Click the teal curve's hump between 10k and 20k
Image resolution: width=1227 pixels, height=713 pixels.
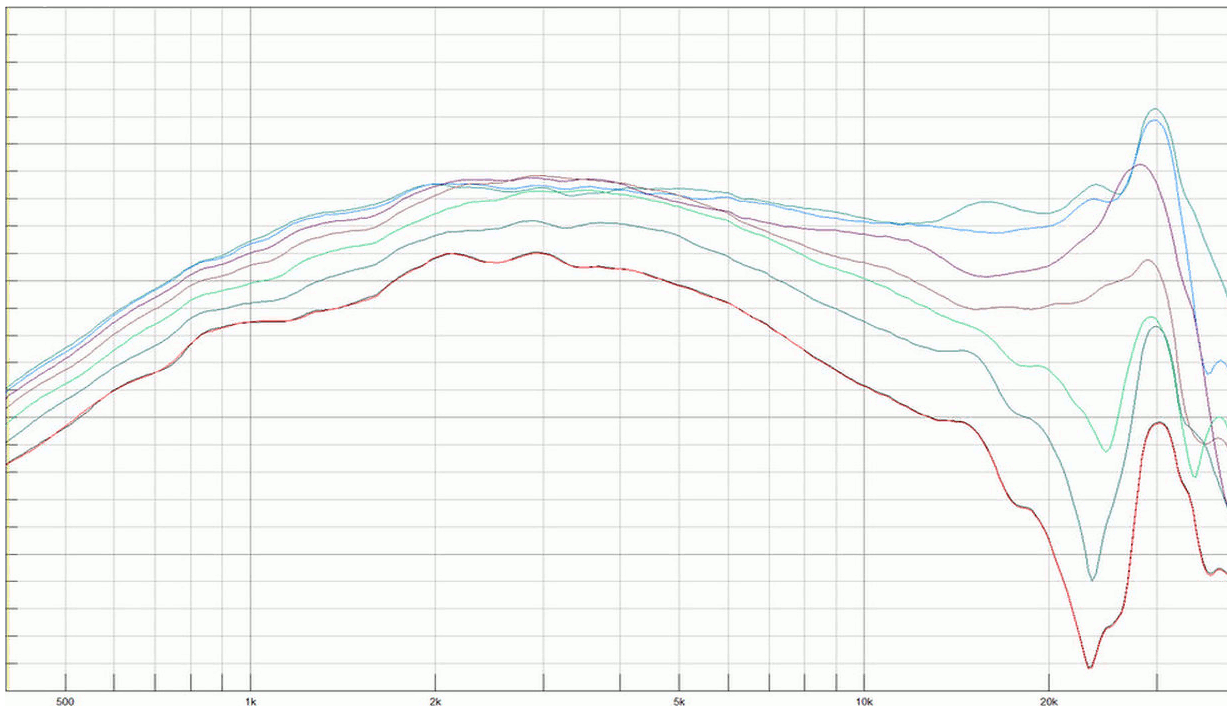click(x=988, y=201)
